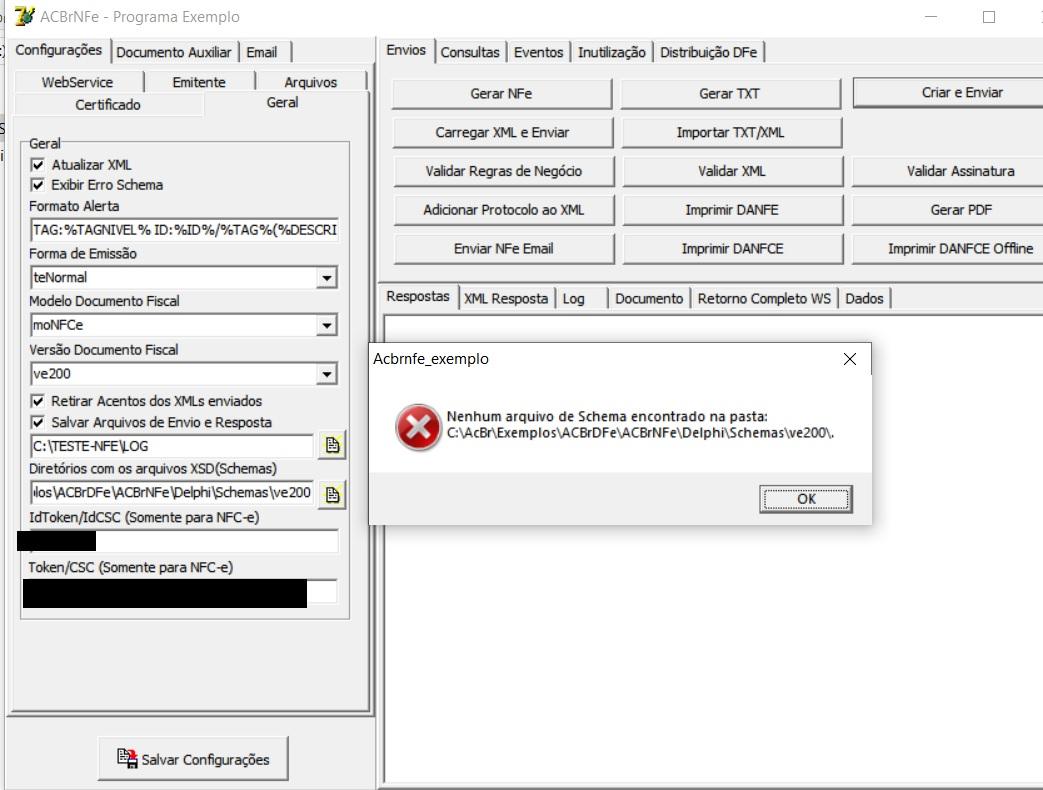The height and width of the screenshot is (790, 1043).
Task: Click Adicionar Protocolo ao XML button
Action: (504, 209)
